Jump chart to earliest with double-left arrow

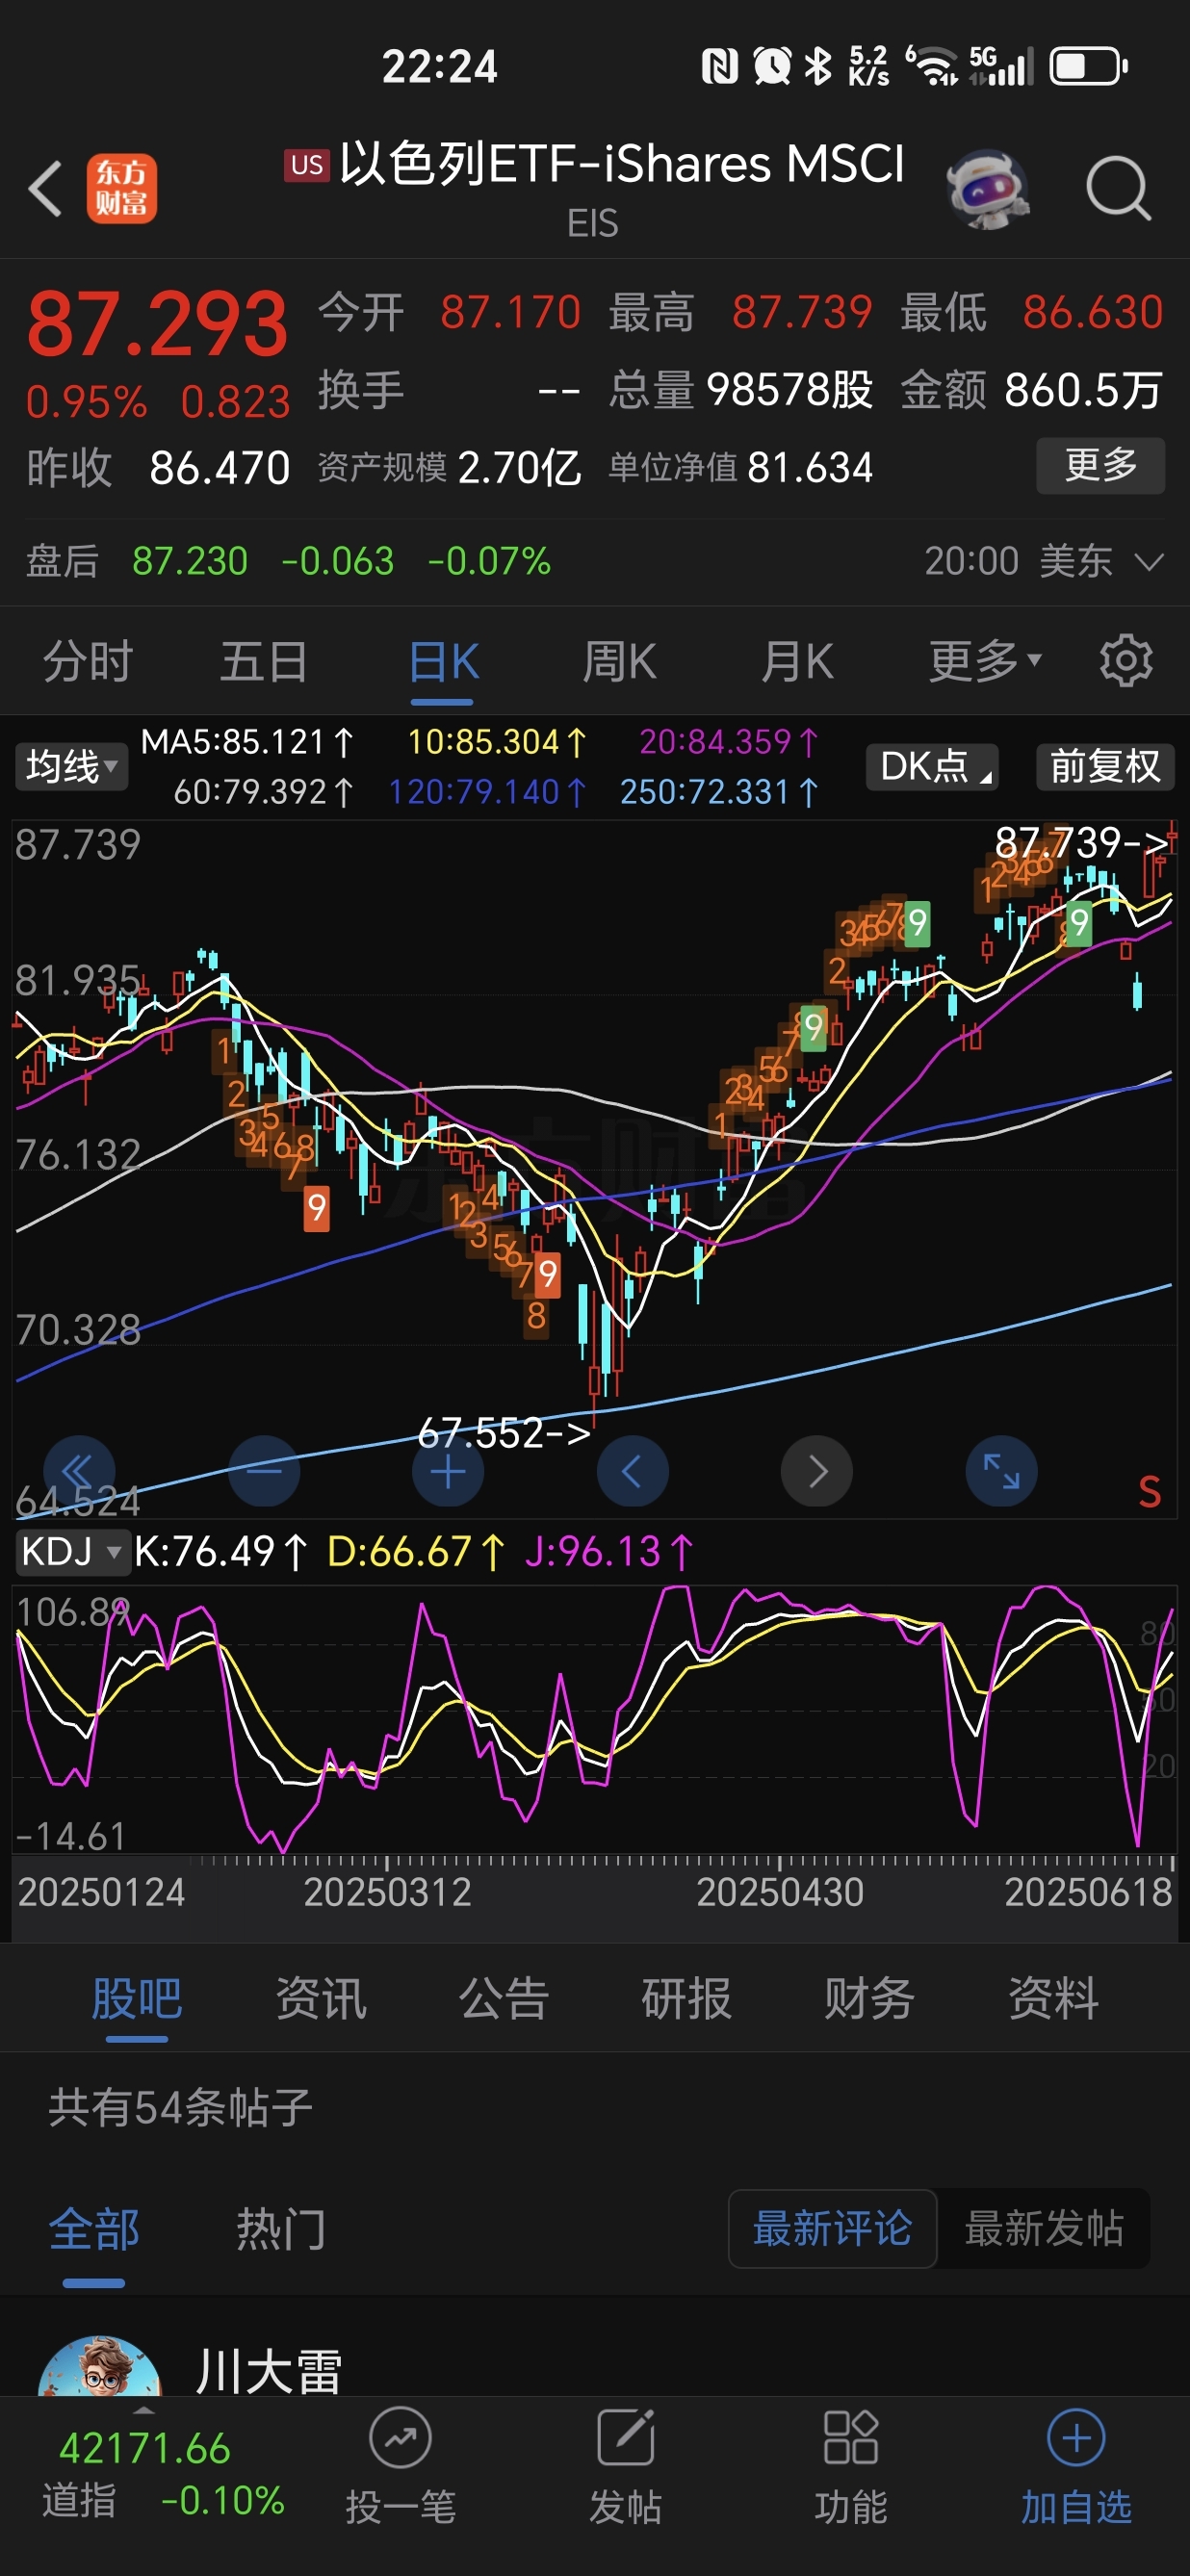point(79,1471)
